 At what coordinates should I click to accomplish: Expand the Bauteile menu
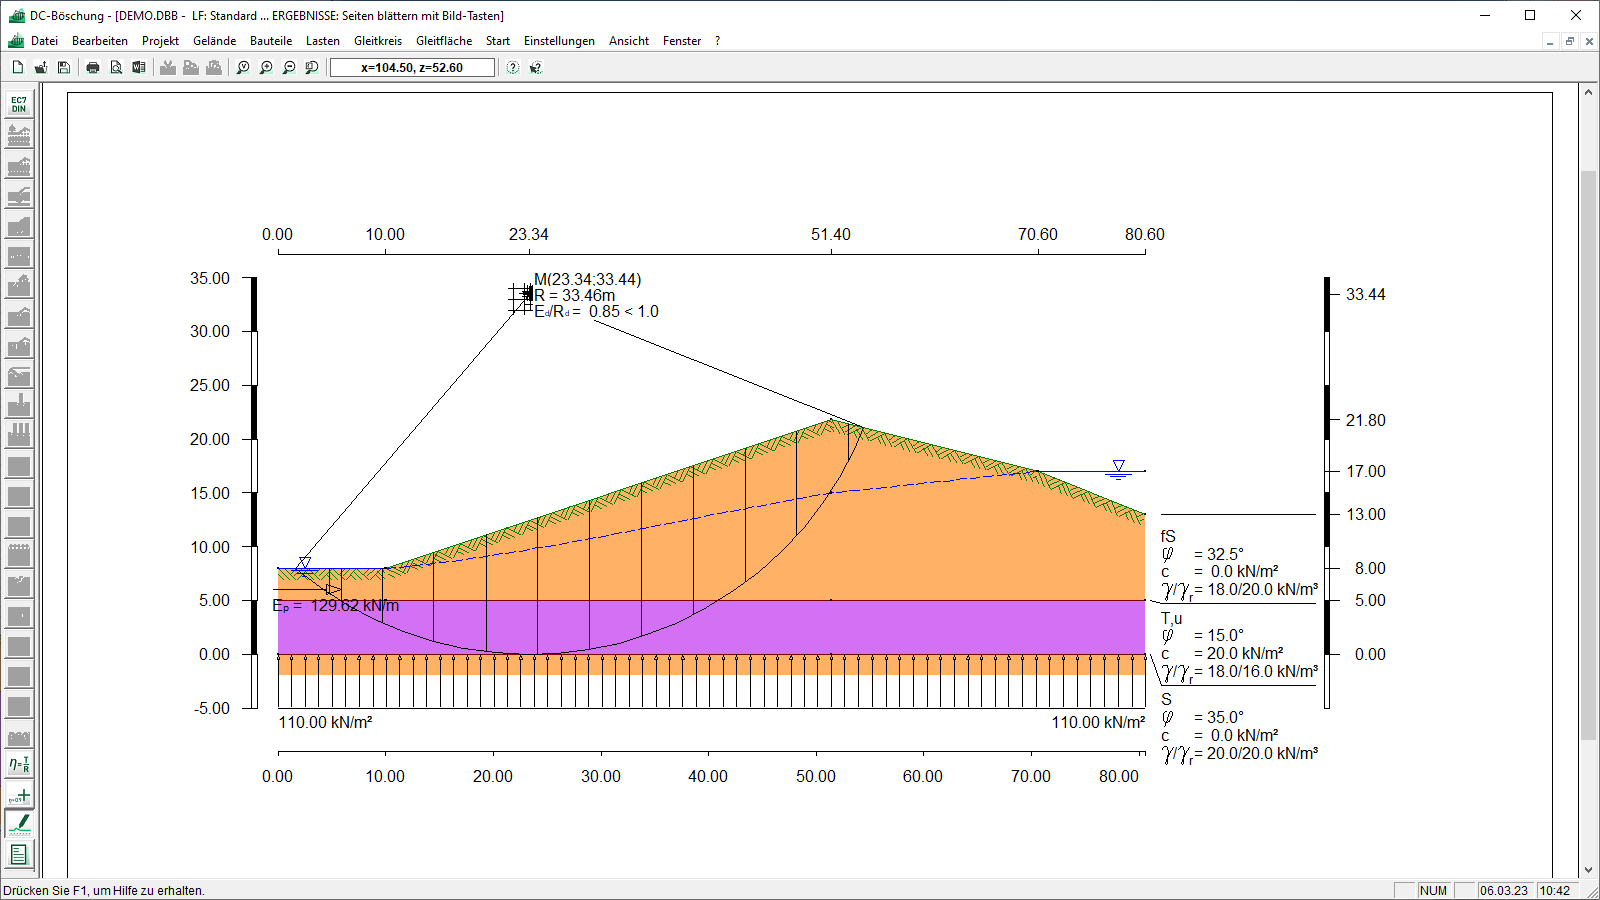pos(271,41)
